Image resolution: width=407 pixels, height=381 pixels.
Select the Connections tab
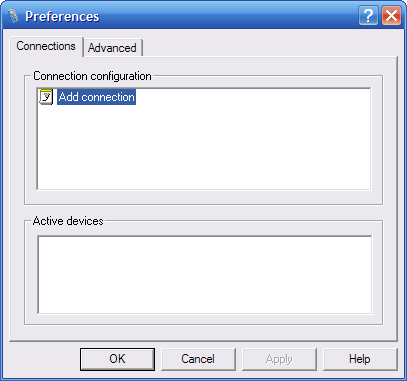[x=46, y=46]
